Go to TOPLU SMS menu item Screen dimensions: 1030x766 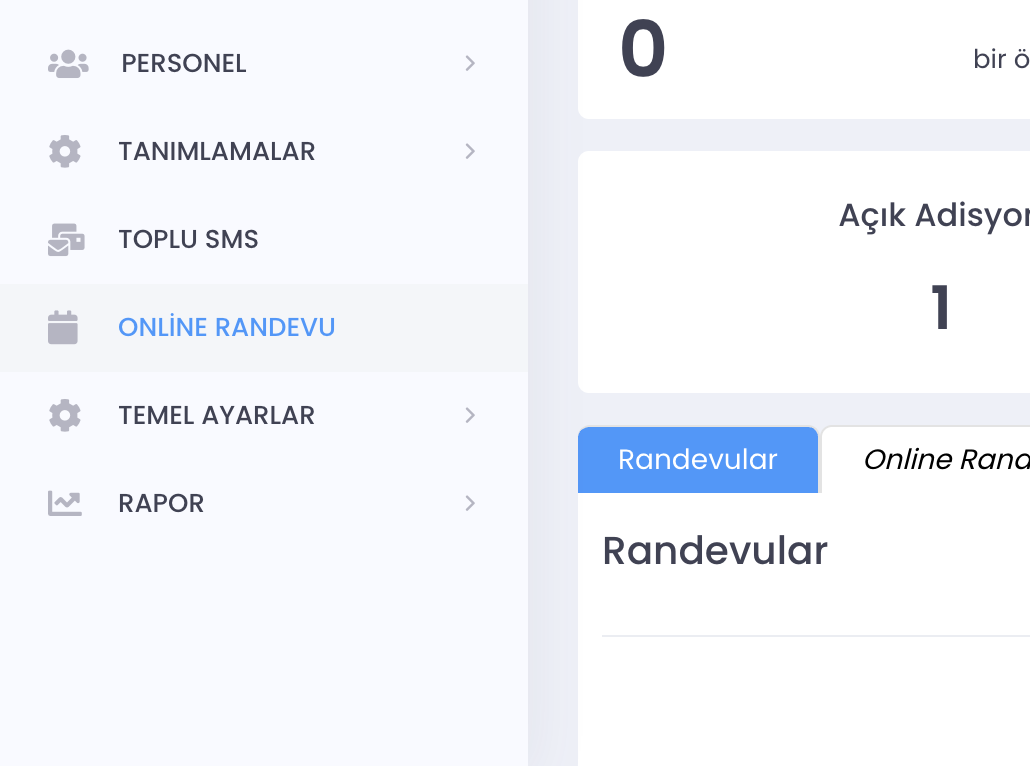(x=188, y=240)
